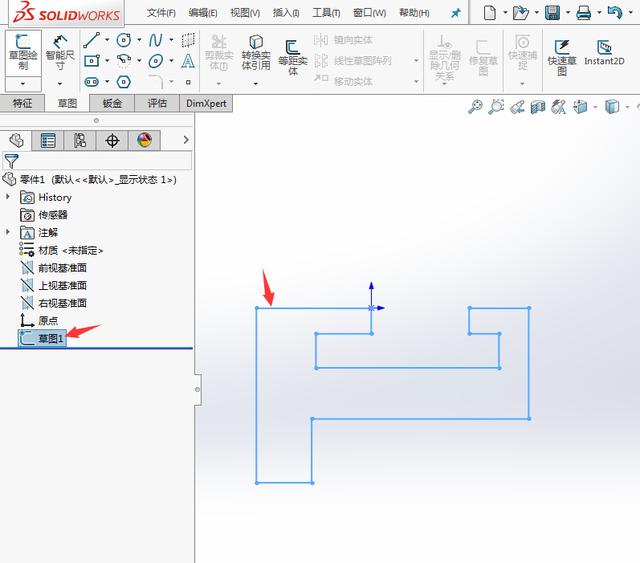
Task: Select 草图1 in the feature tree
Action: (x=42, y=338)
